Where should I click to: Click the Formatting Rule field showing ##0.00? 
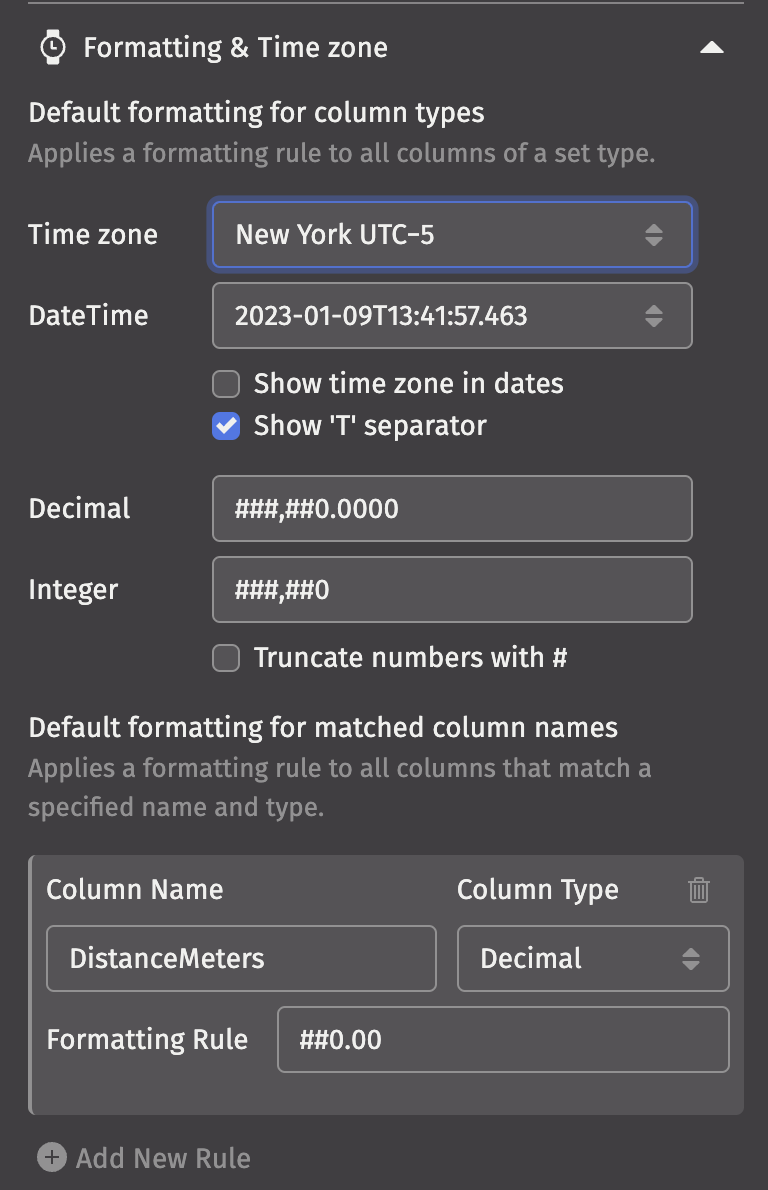pyautogui.click(x=502, y=1040)
